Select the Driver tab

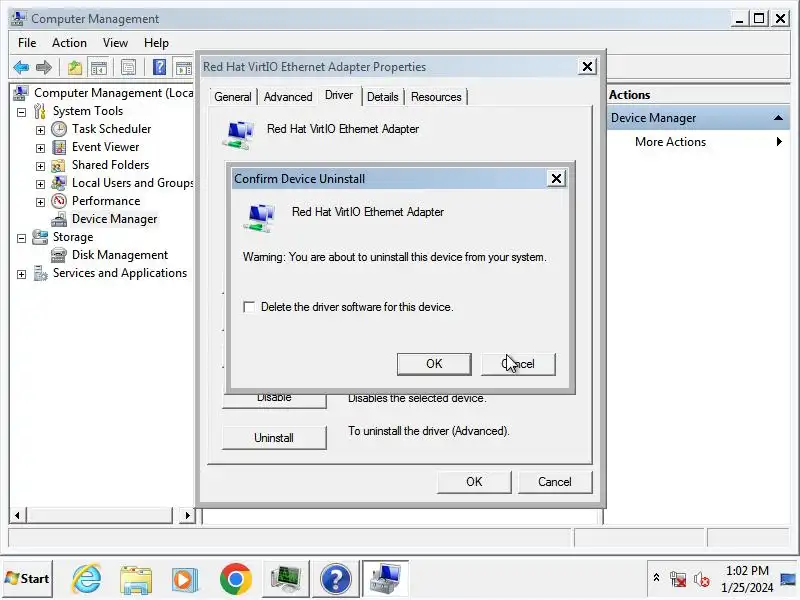[339, 95]
